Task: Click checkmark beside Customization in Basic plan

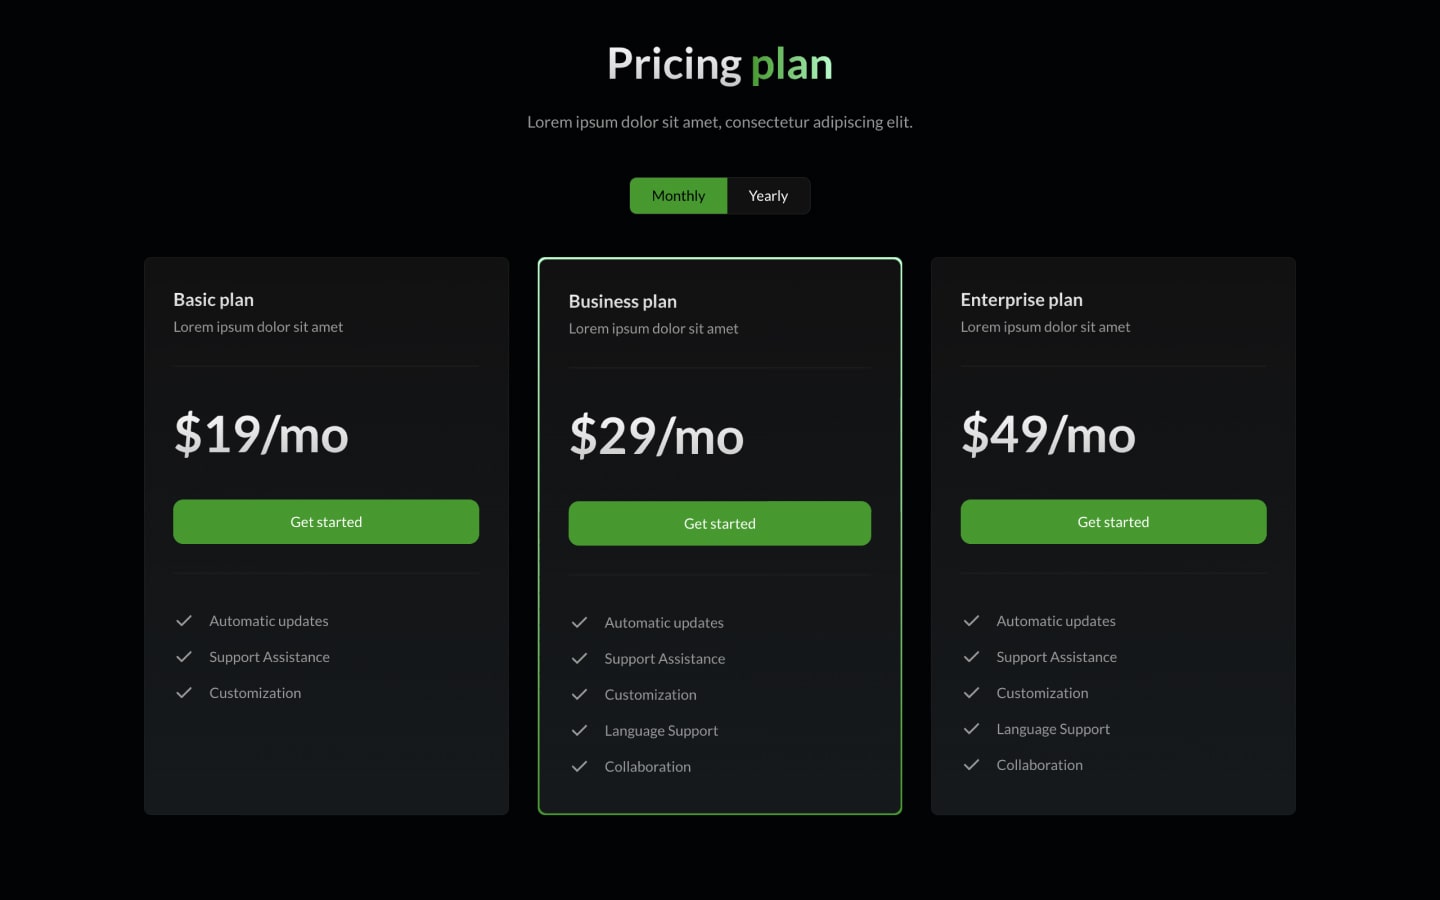Action: tap(184, 692)
